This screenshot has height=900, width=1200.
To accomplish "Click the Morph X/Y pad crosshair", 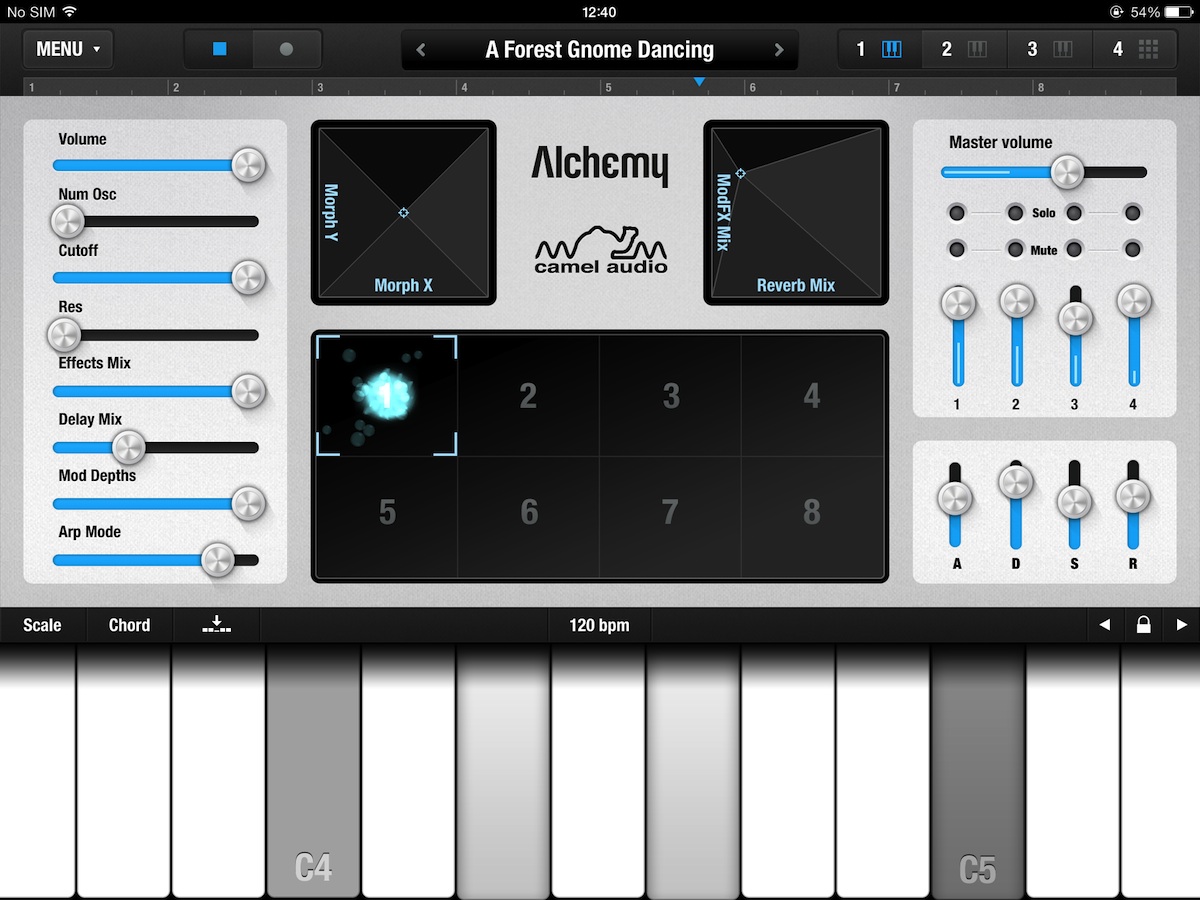I will [x=404, y=212].
